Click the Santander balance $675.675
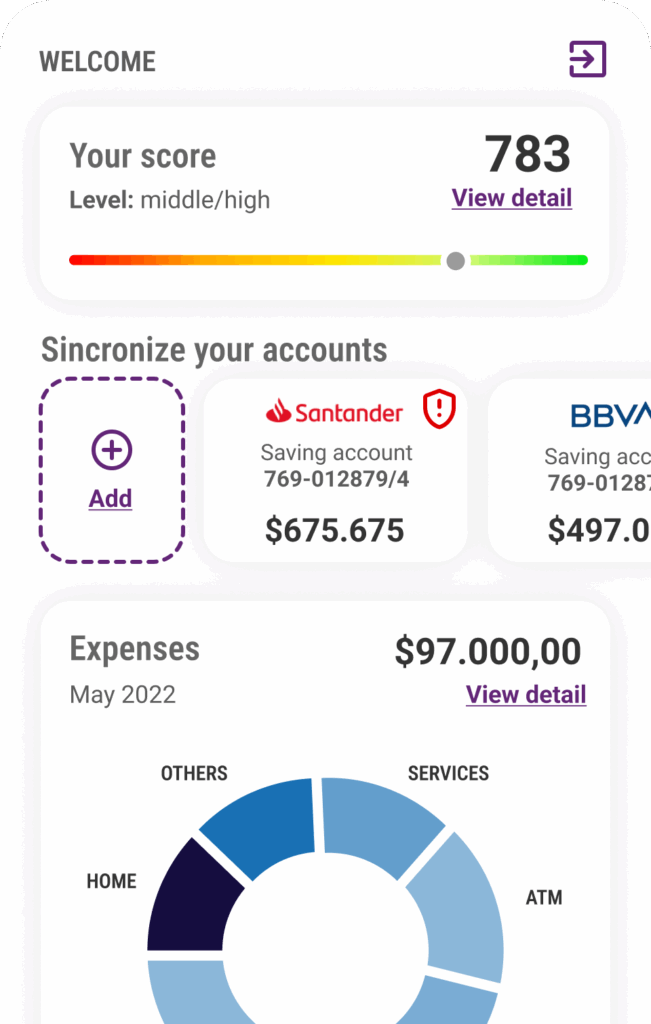This screenshot has width=651, height=1024. coord(335,530)
